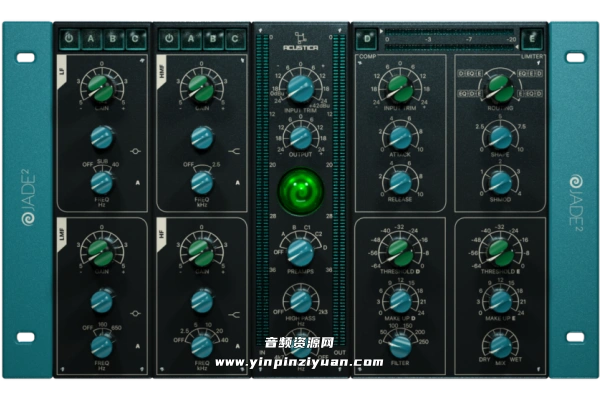Click the compressor ATTACK knob
The height and width of the screenshot is (400, 600).
tap(400, 138)
